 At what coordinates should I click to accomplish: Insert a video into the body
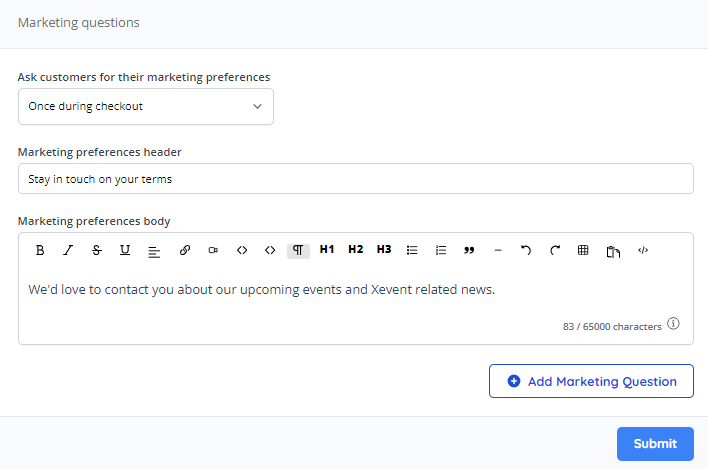coord(213,250)
